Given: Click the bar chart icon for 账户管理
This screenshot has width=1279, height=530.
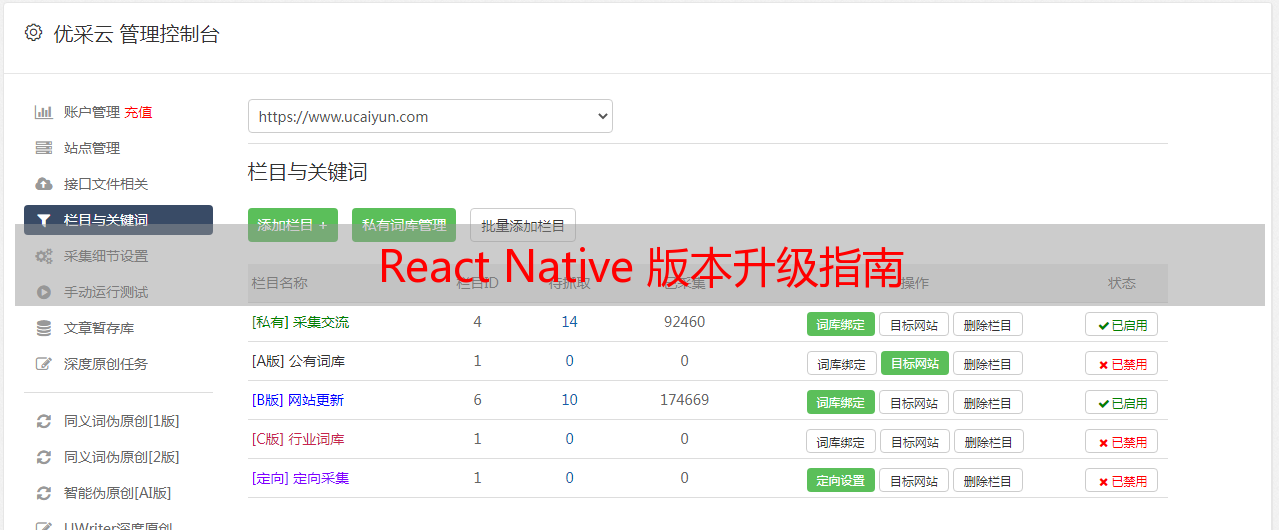Looking at the screenshot, I should (43, 112).
